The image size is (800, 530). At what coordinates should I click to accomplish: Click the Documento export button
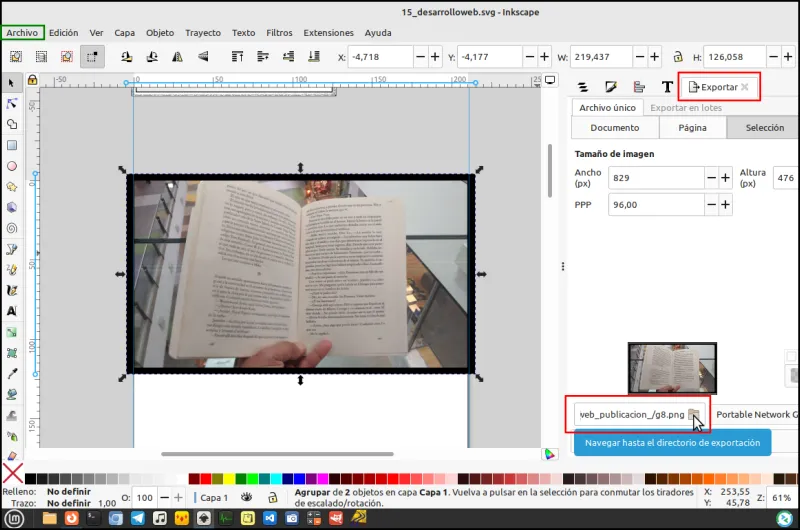point(615,128)
